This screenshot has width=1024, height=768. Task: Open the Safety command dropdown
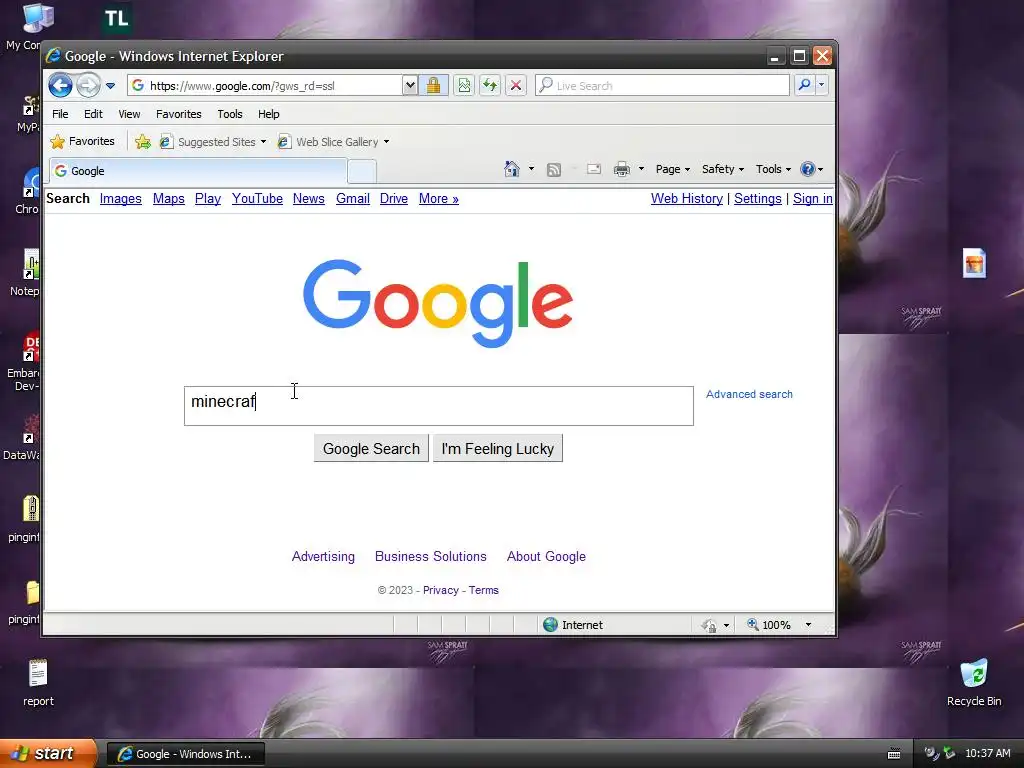(723, 169)
